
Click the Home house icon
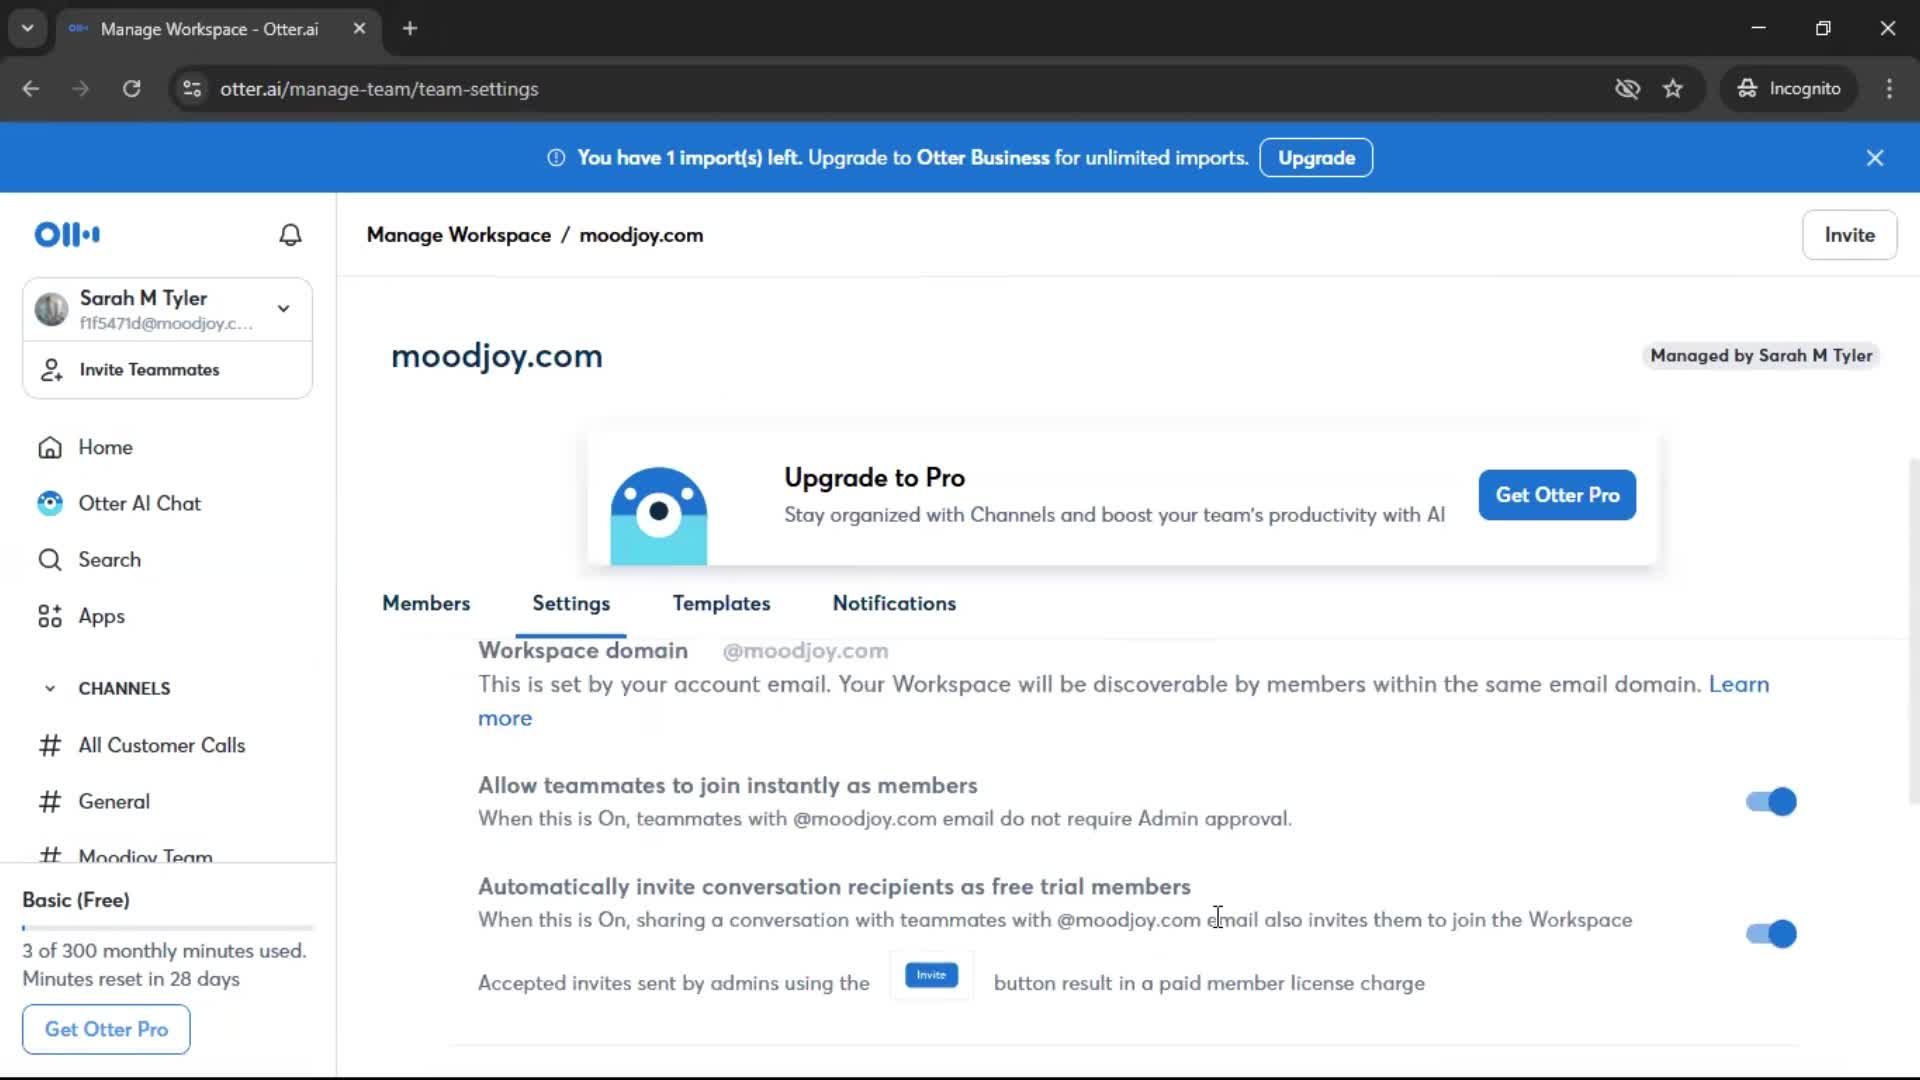(x=50, y=447)
